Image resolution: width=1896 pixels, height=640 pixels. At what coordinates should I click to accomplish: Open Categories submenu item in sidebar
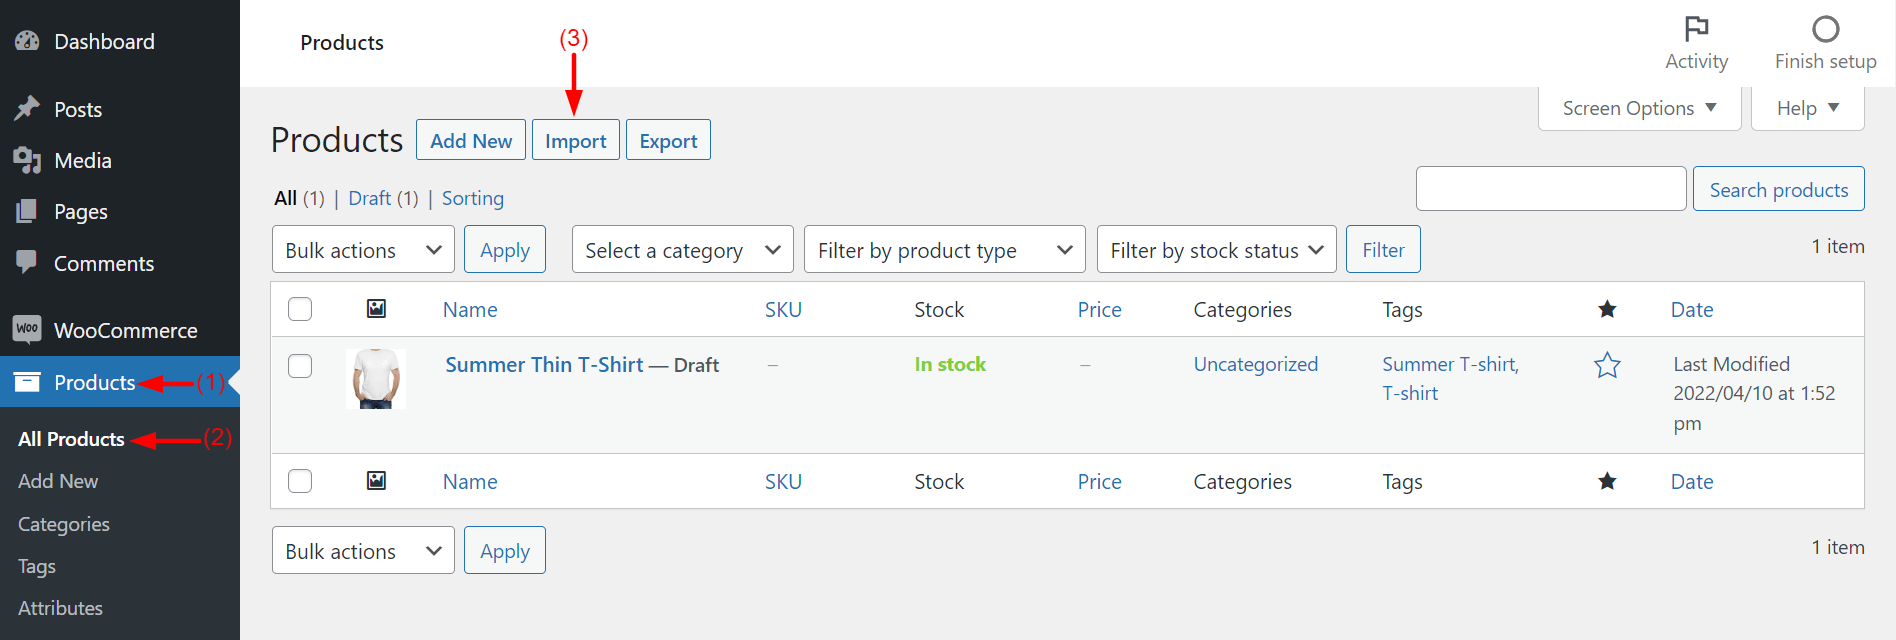64,524
